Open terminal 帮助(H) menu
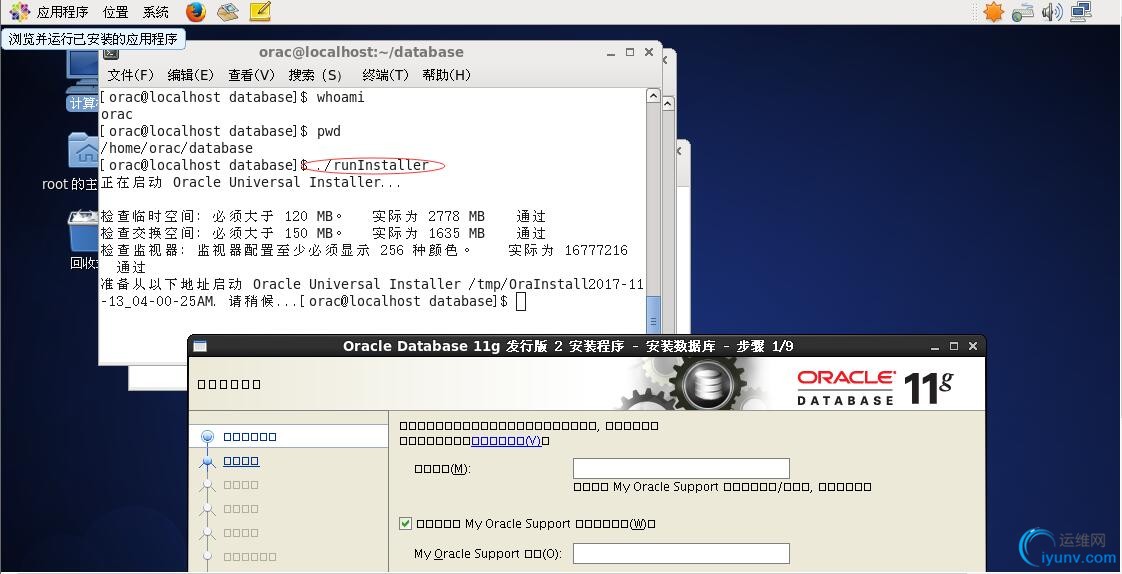The height and width of the screenshot is (574, 1122). tap(447, 75)
